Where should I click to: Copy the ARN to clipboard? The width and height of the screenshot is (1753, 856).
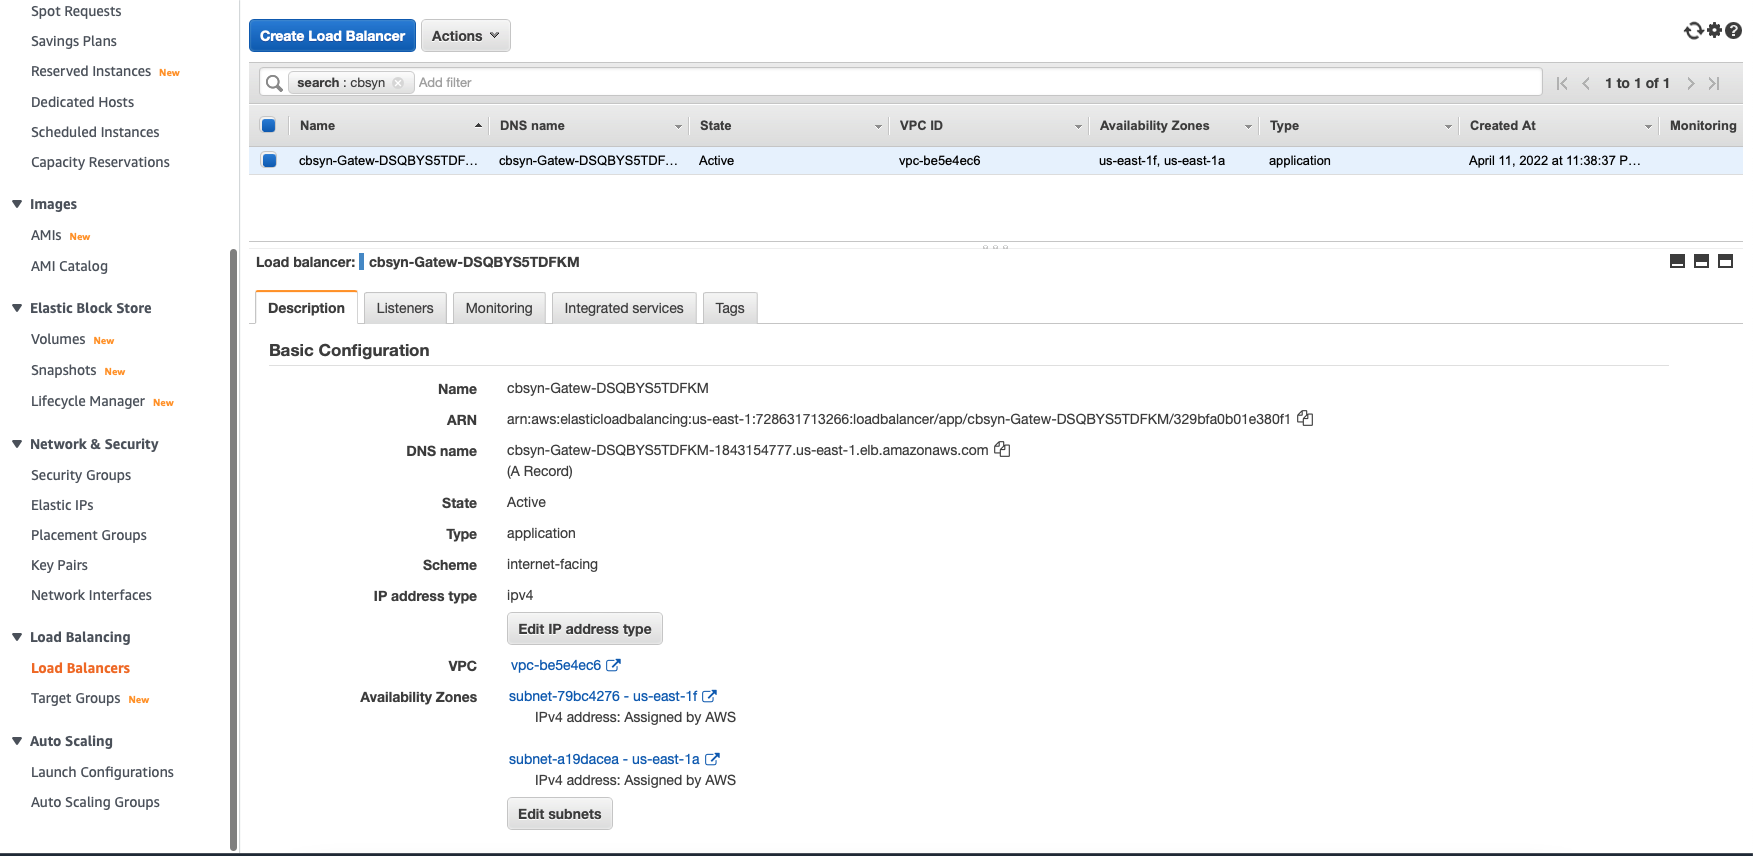click(1305, 418)
